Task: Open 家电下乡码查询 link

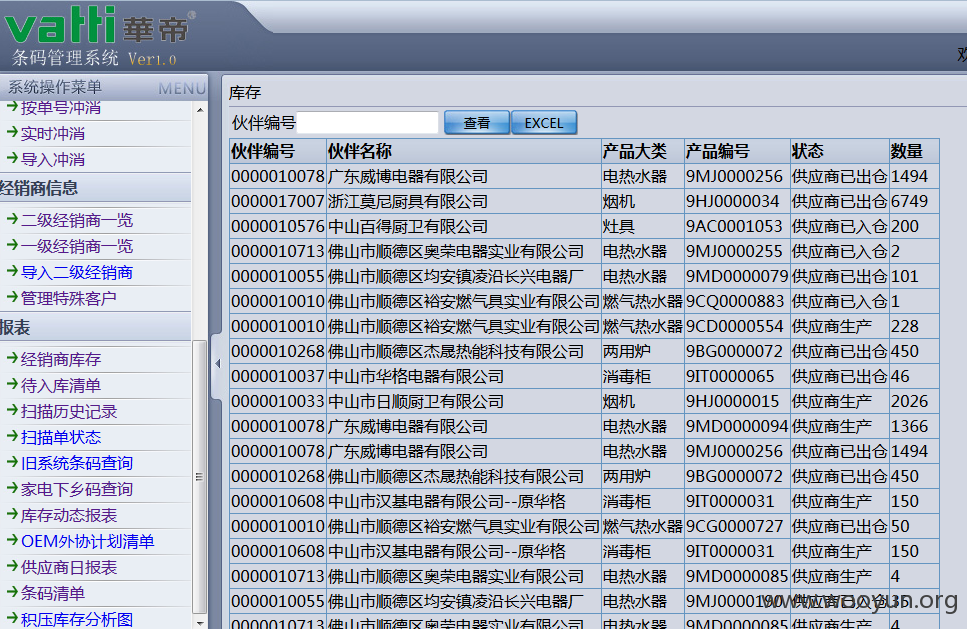Action: [77, 489]
